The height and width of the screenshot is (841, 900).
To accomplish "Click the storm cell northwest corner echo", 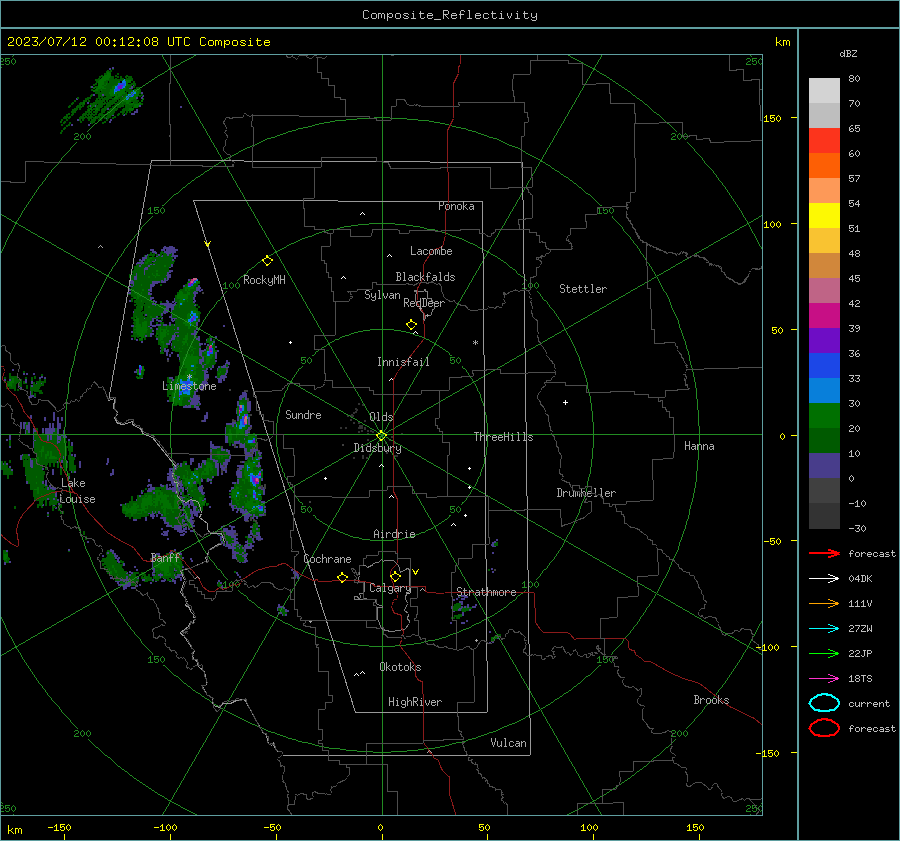I will click(103, 99).
